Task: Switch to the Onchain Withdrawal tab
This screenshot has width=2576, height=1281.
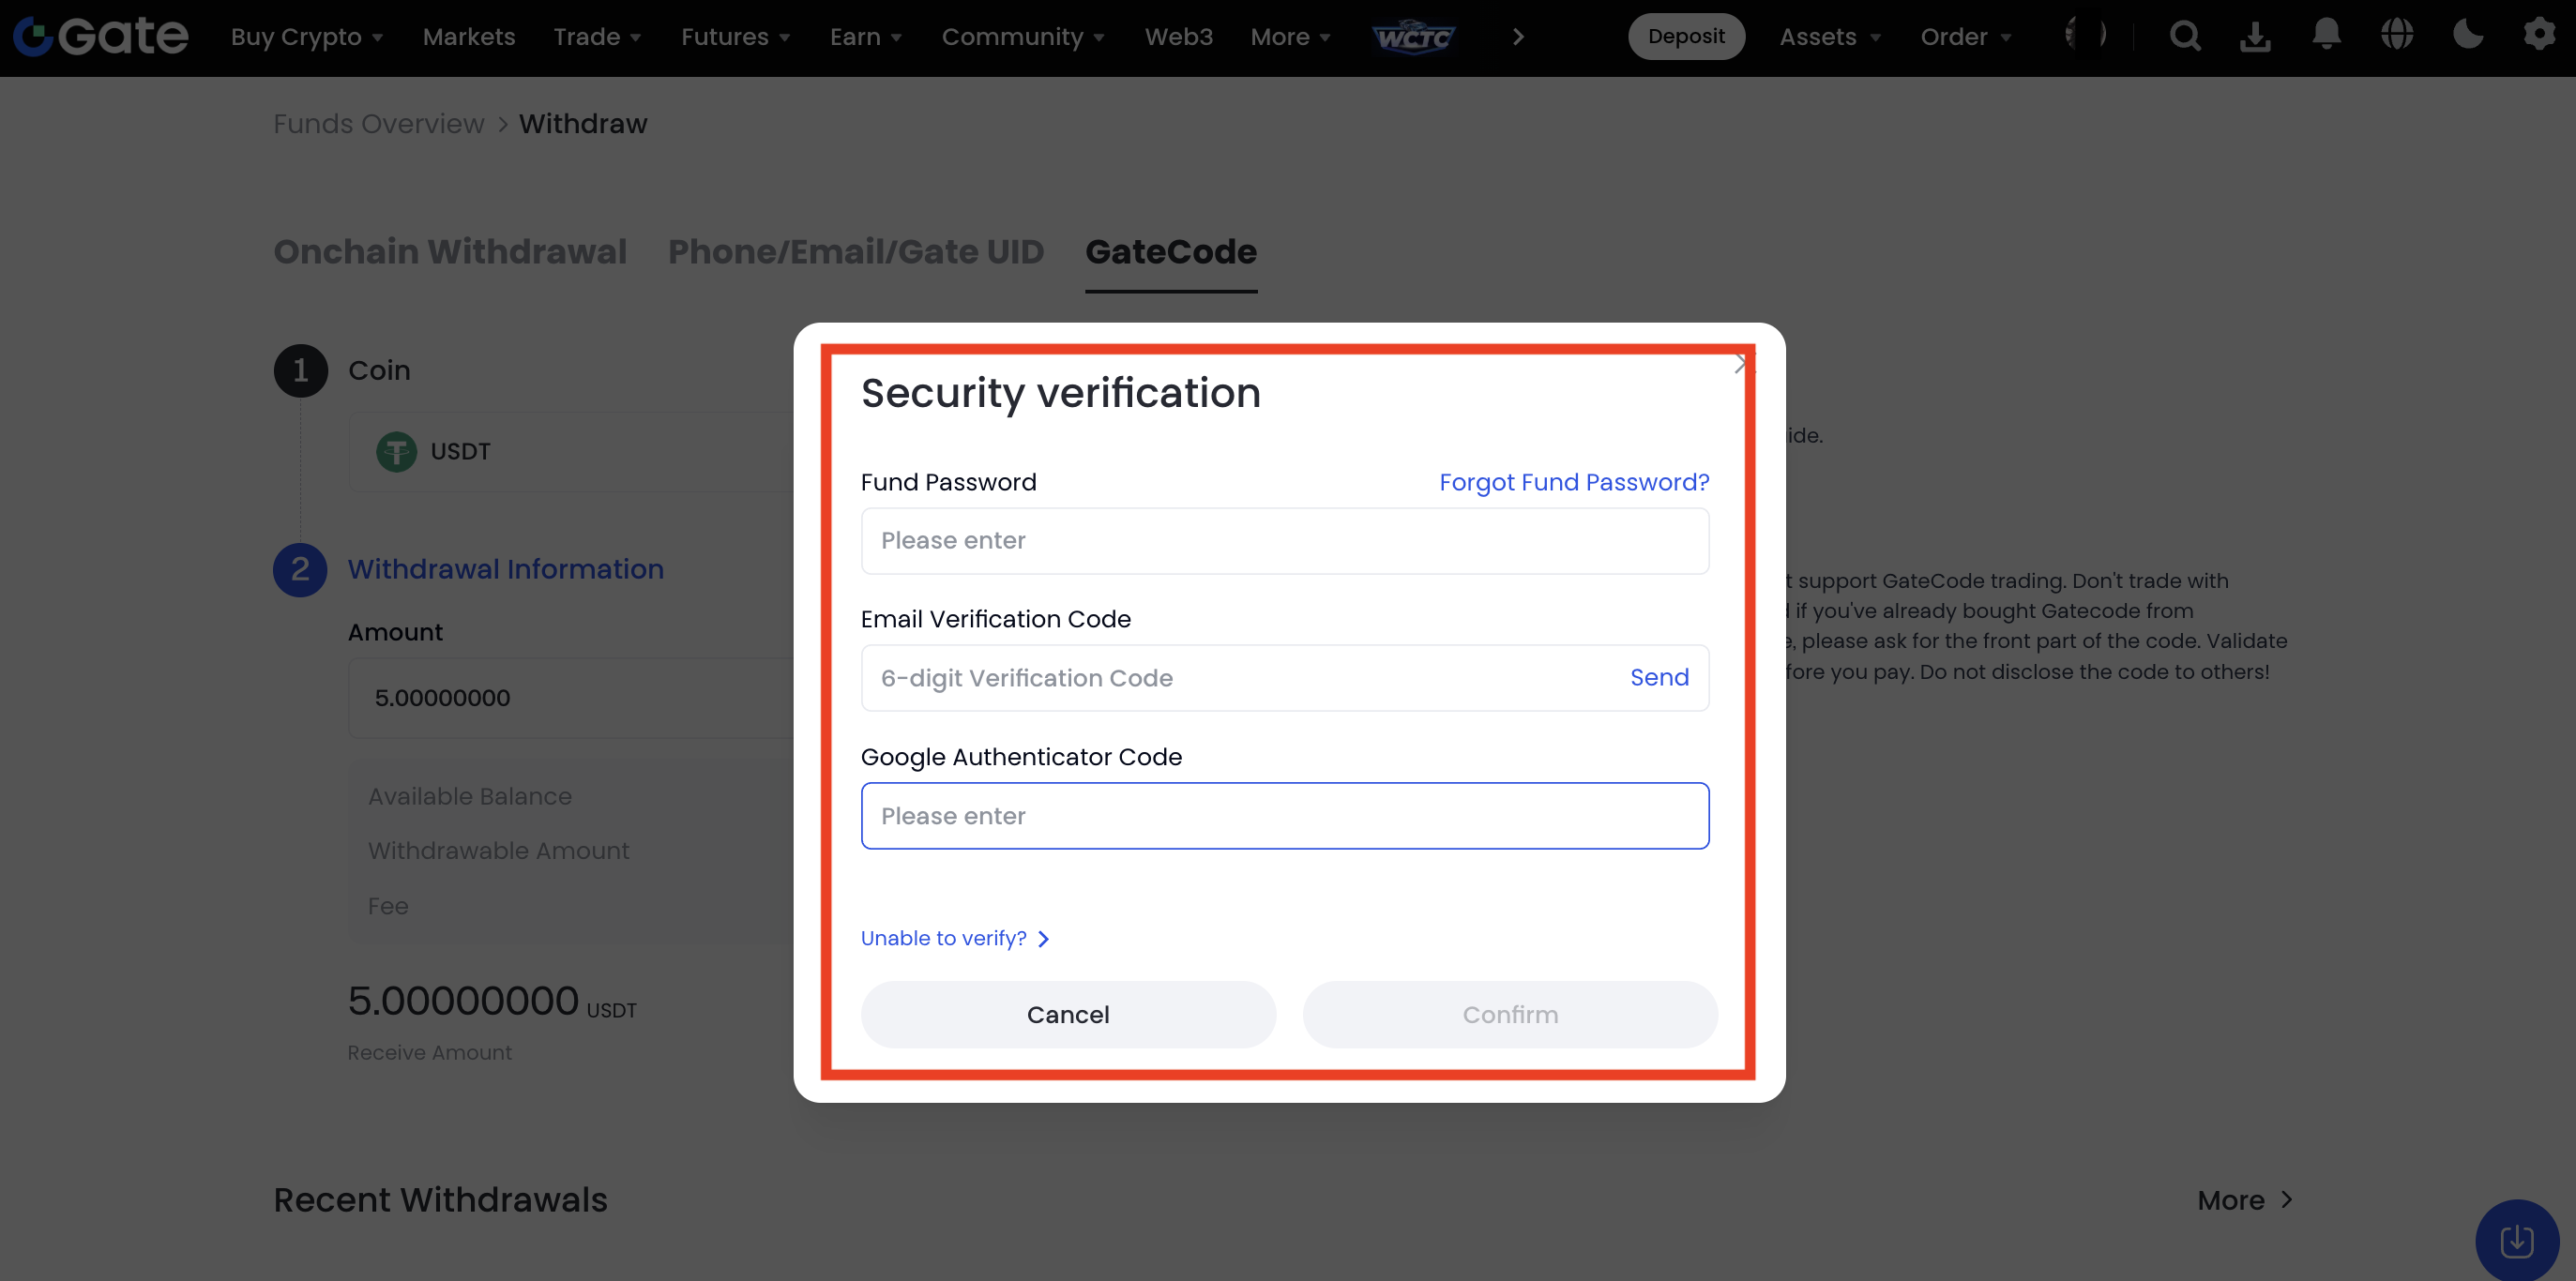Action: tap(450, 252)
